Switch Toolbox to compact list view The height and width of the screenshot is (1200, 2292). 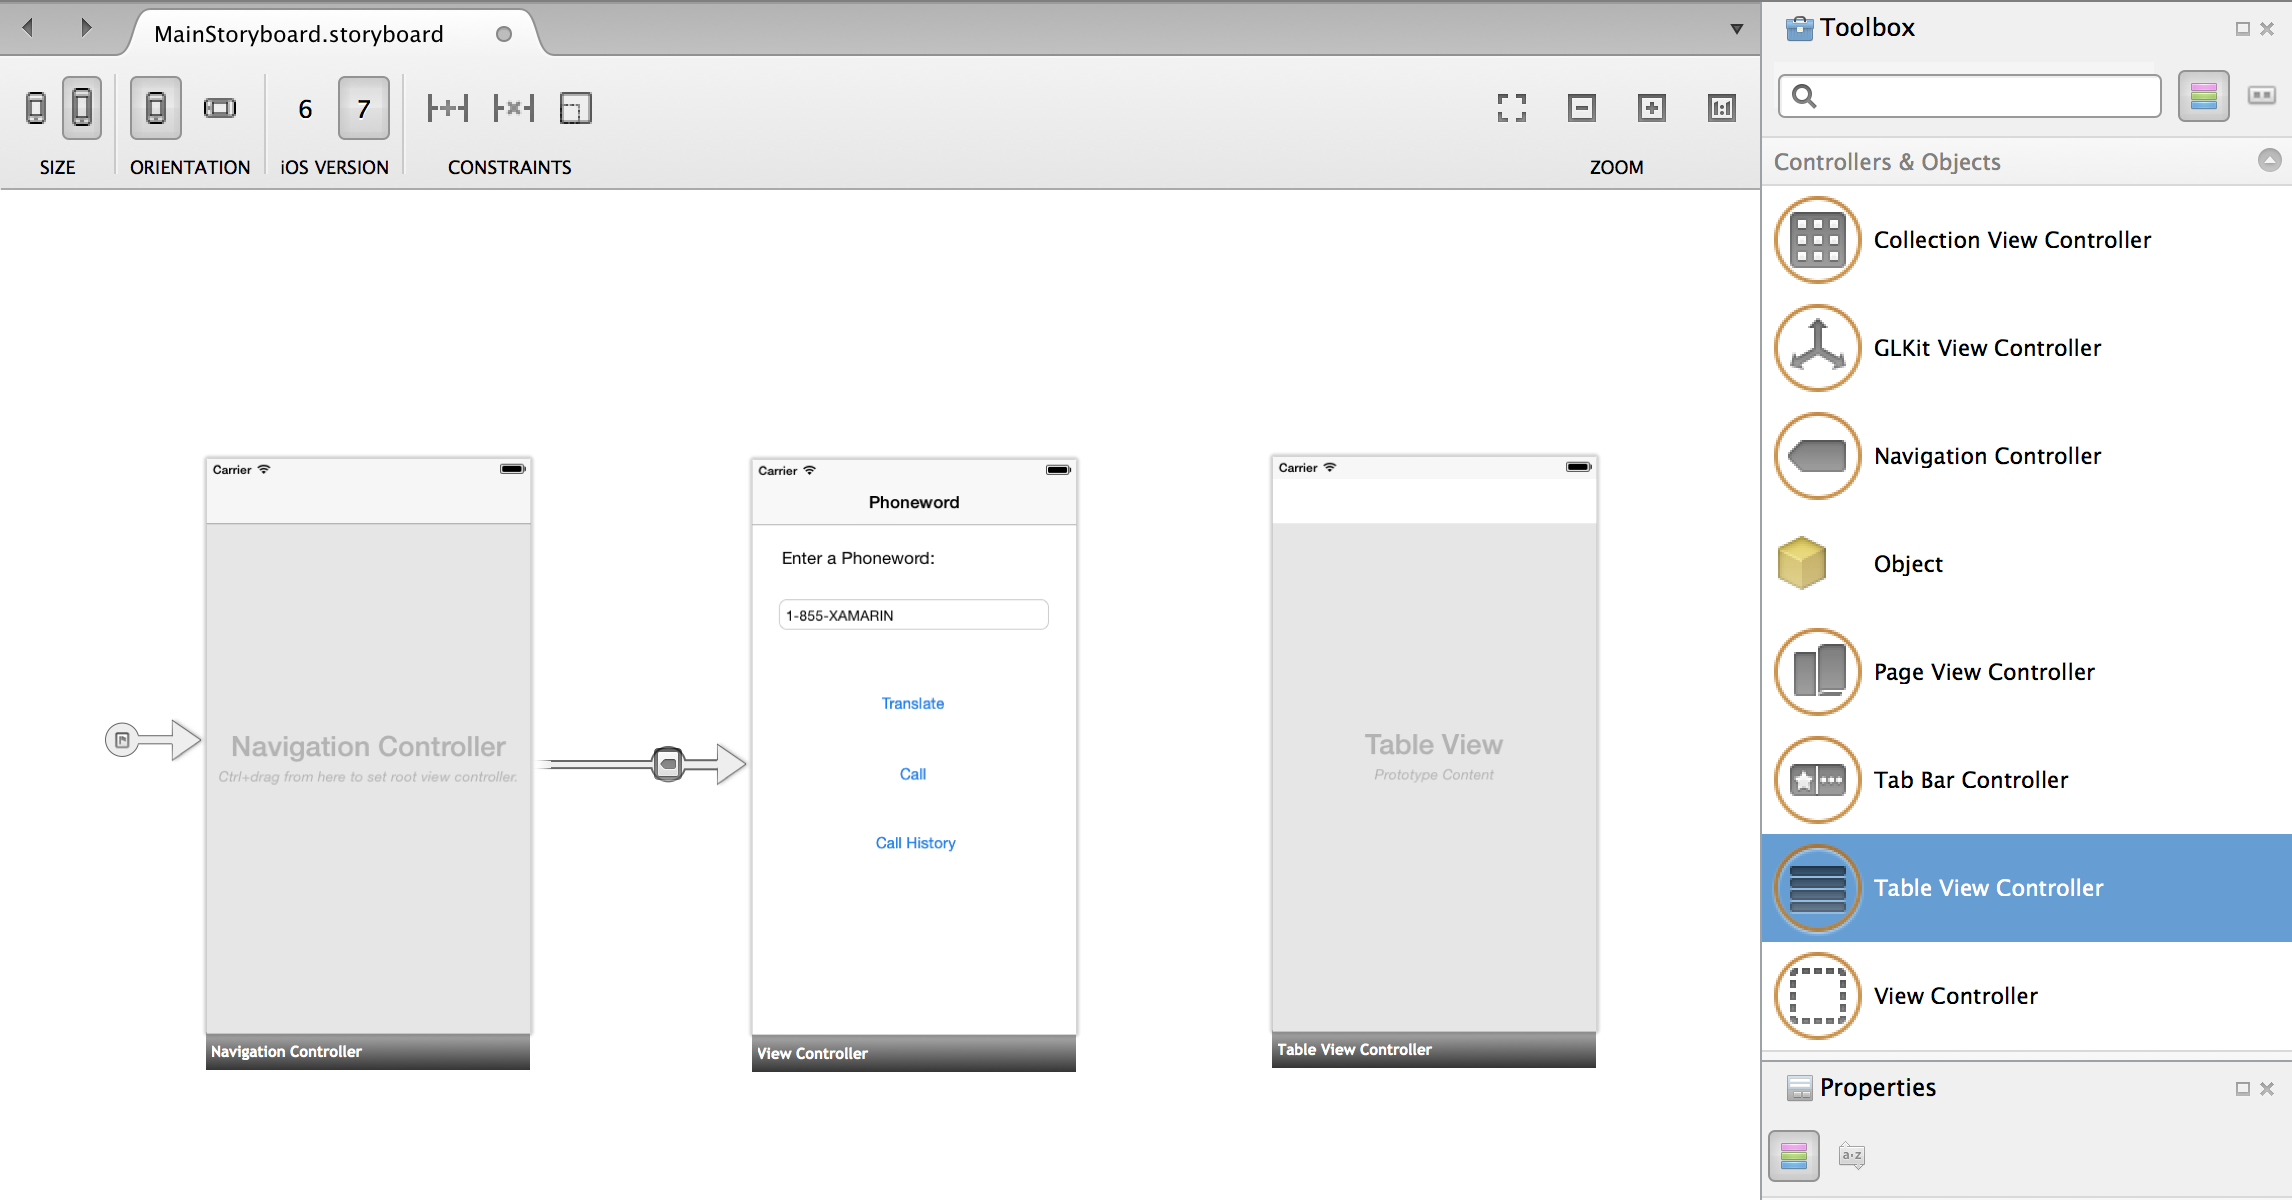pyautogui.click(x=2261, y=96)
